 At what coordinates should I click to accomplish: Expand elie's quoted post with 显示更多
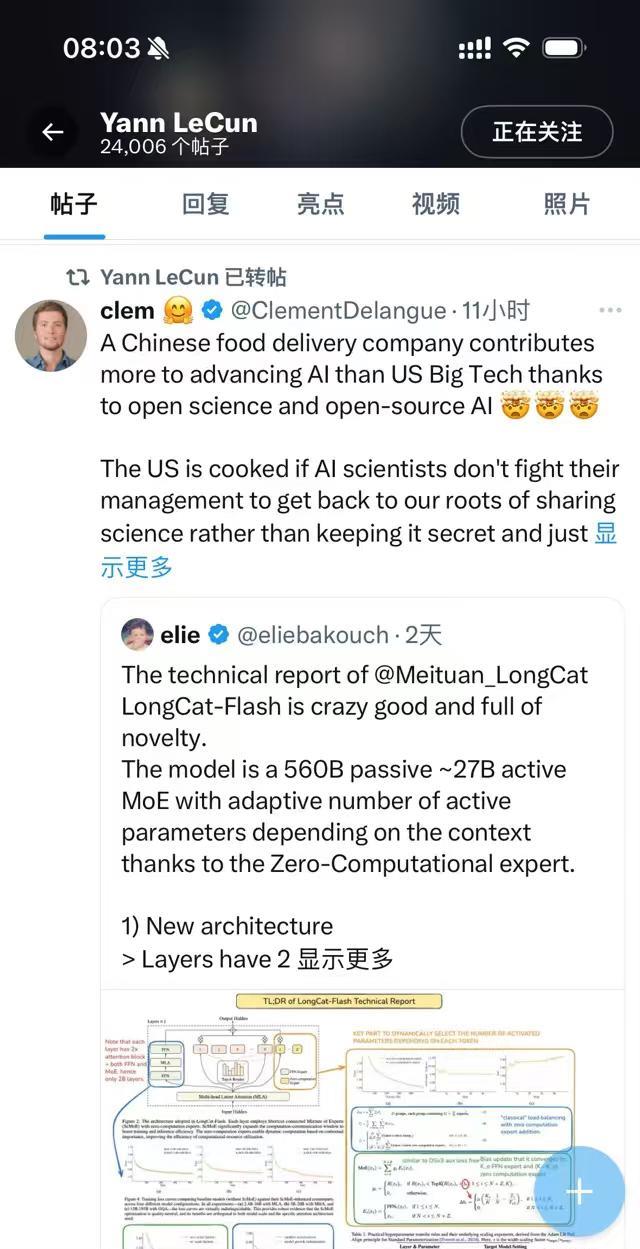click(x=345, y=958)
